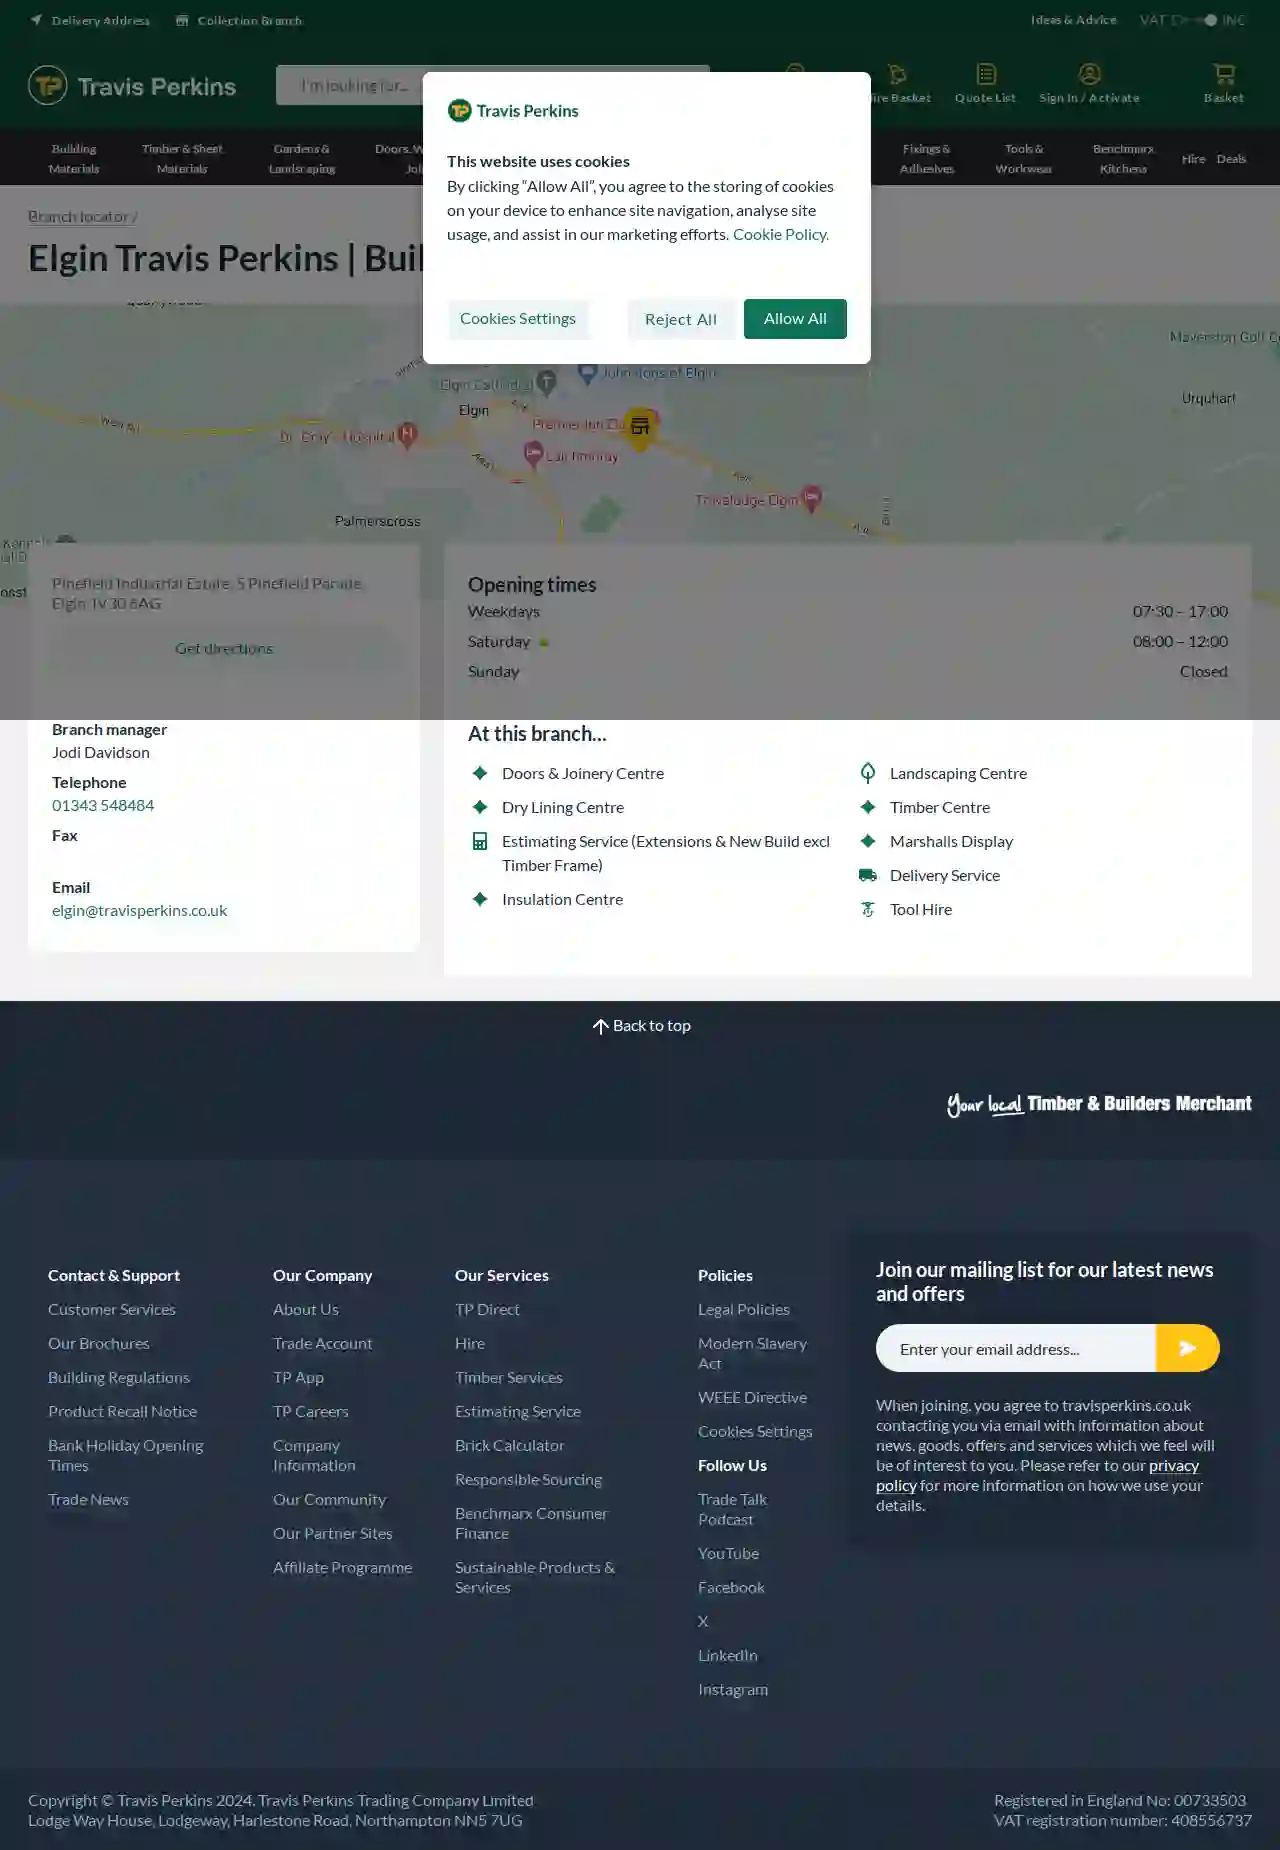Click the Landscaping Centre leaf icon
Screen dimensions: 1280x1850
[868, 773]
